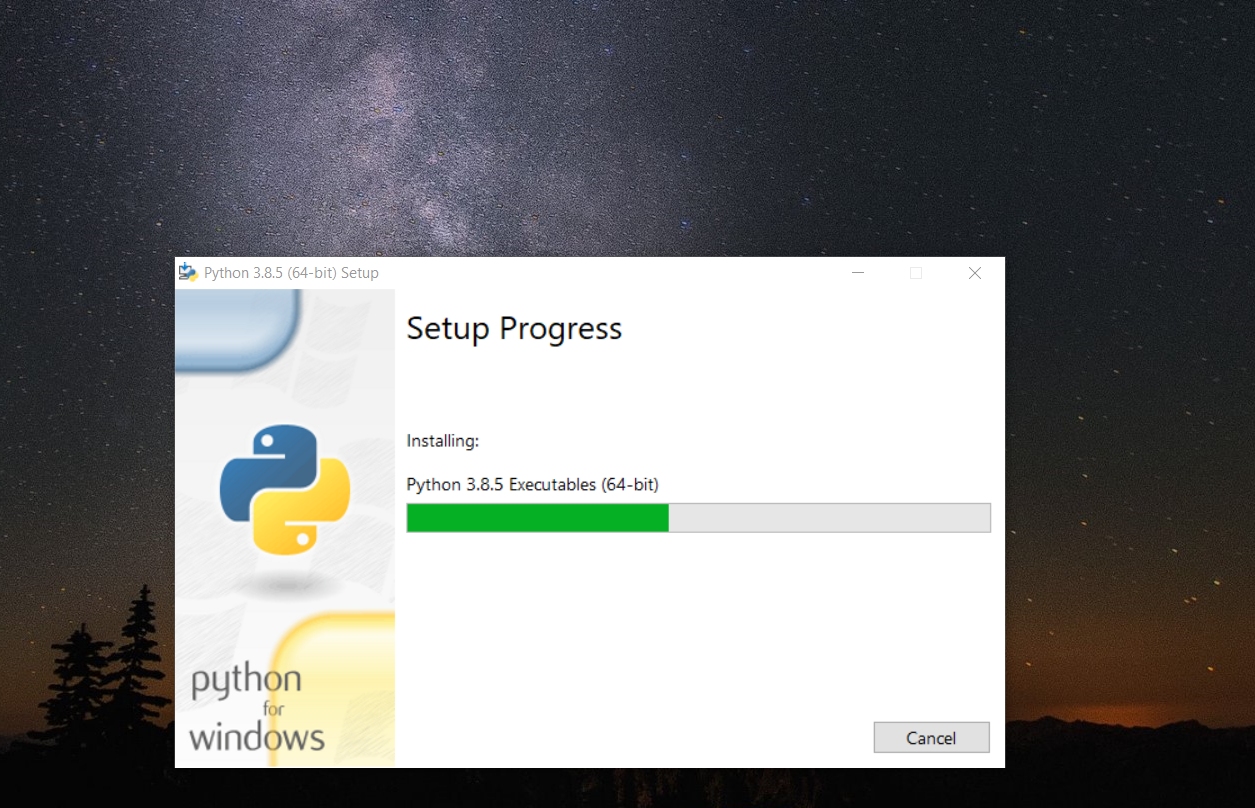The width and height of the screenshot is (1255, 808).
Task: Click the Python 3.8.5 Executables (64-bit) text
Action: pyautogui.click(x=532, y=485)
